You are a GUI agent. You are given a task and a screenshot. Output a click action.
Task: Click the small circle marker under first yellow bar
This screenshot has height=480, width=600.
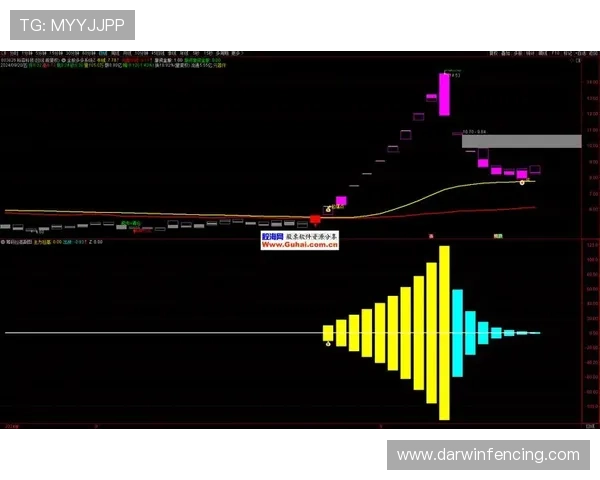click(x=327, y=343)
